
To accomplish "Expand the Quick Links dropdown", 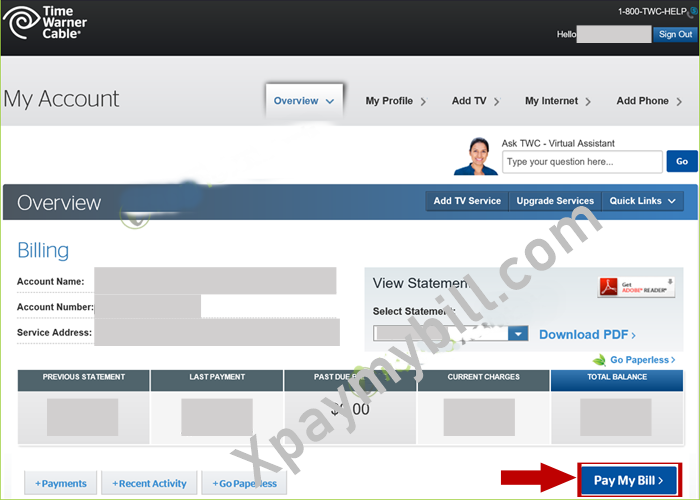I will tap(642, 201).
